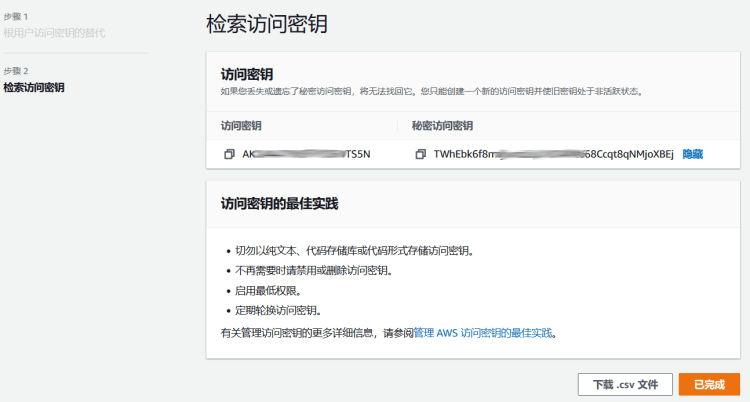This screenshot has width=750, height=402.
Task: Click the 访问密钥 panel heading
Action: (x=247, y=74)
